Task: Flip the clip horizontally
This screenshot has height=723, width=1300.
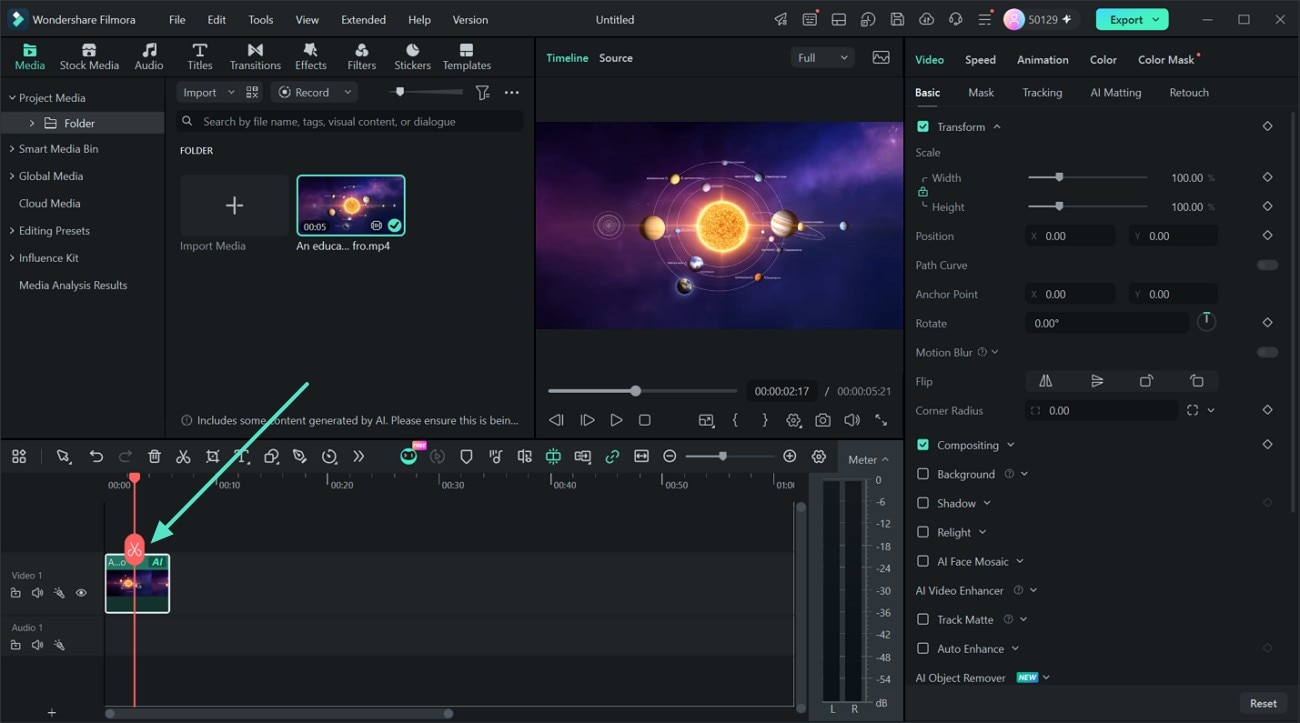Action: click(1045, 381)
